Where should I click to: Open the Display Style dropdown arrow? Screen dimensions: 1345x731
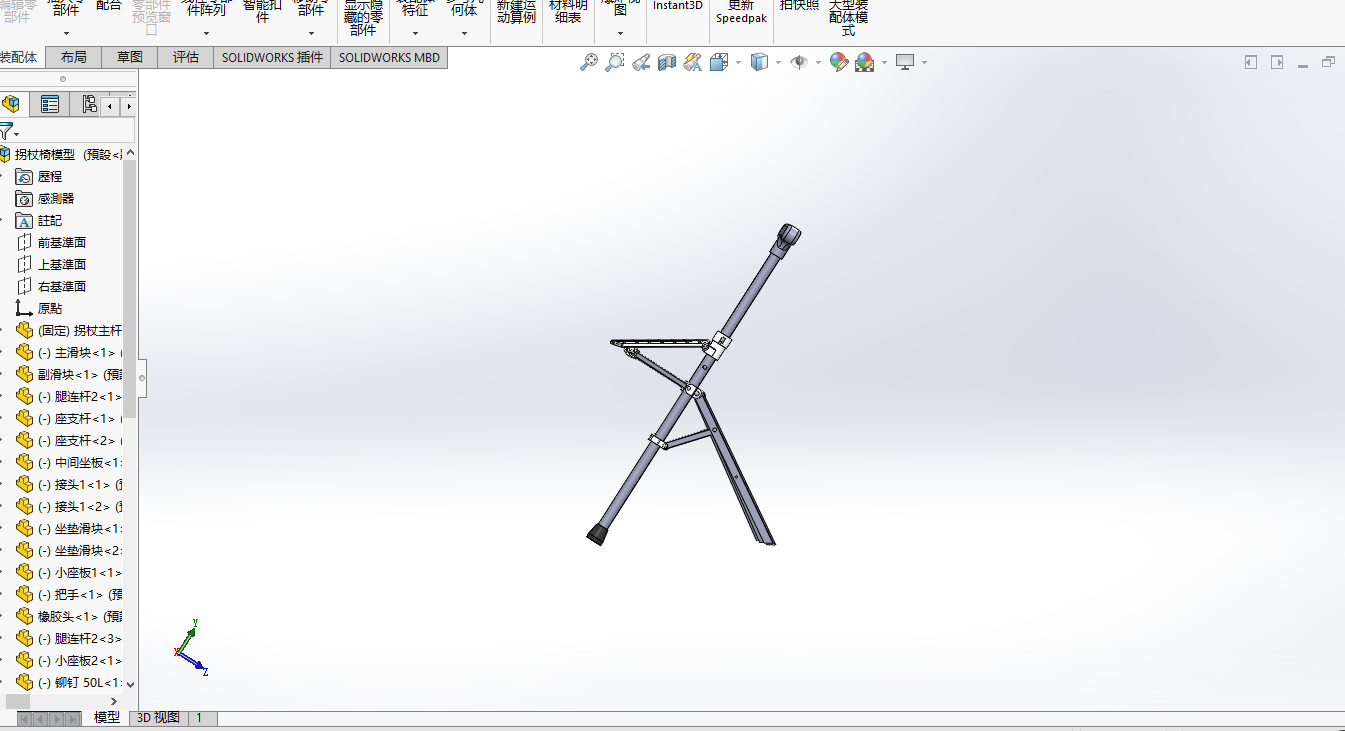[x=778, y=62]
